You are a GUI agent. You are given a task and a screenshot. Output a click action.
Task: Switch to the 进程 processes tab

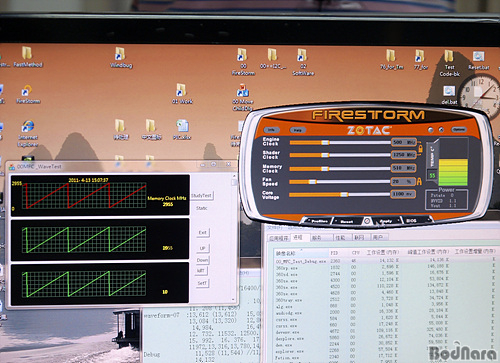point(298,237)
